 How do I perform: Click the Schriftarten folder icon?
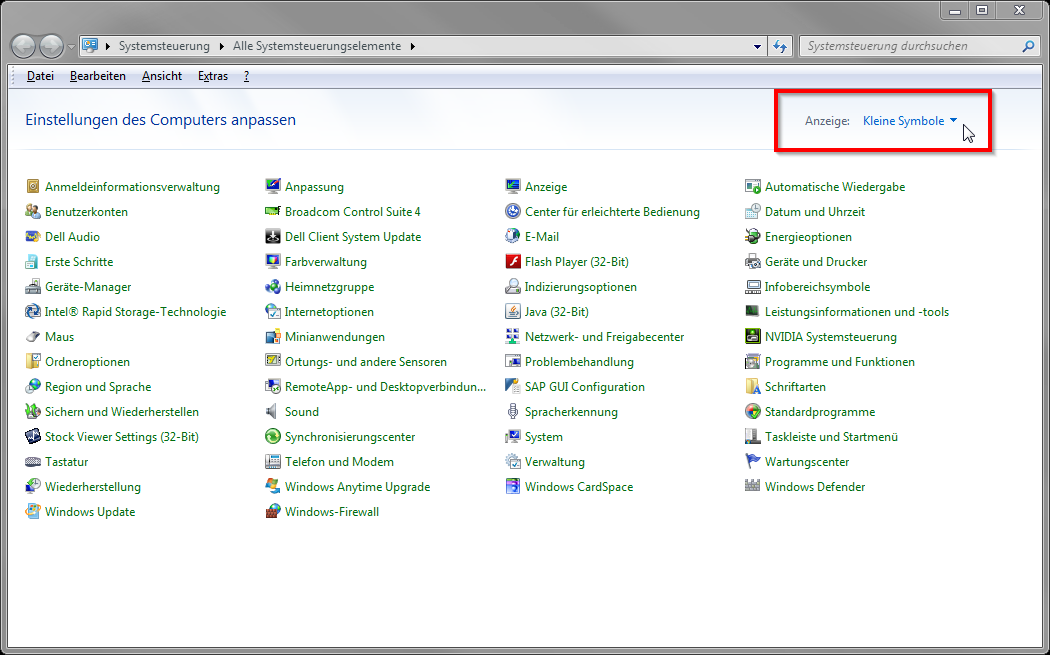point(753,387)
